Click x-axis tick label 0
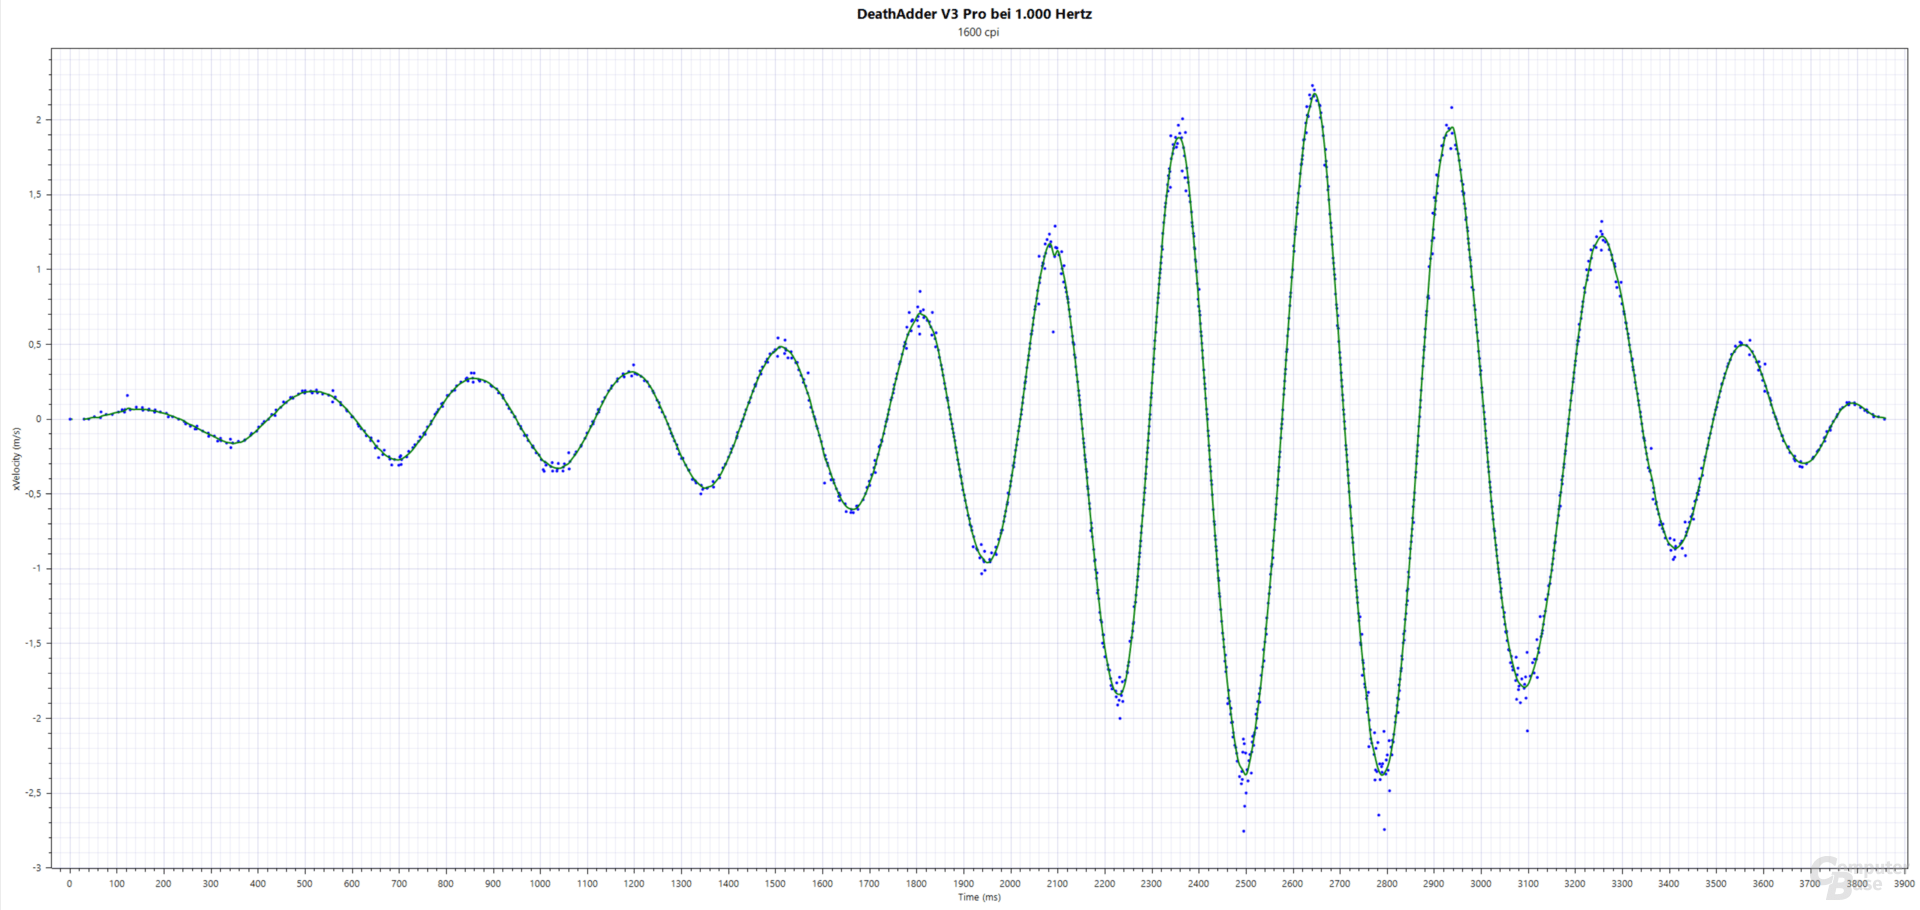Viewport: 1920px width, 910px height. click(x=70, y=883)
